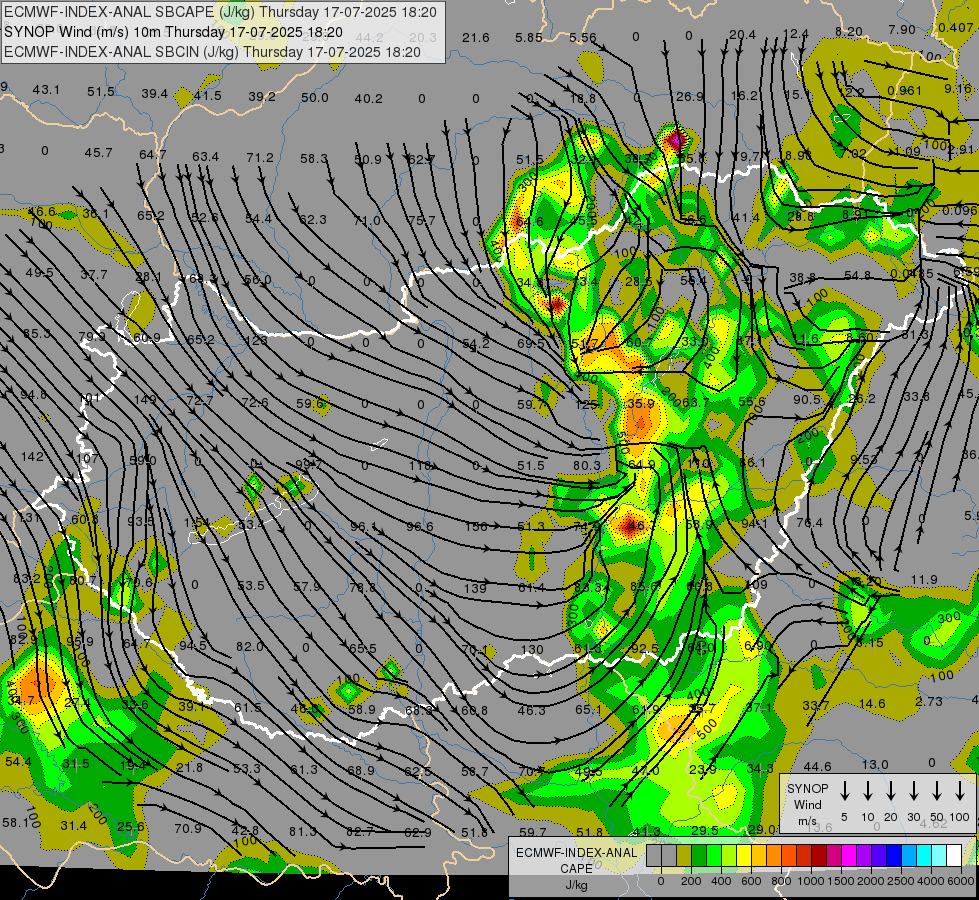Click the map value 107
Viewport: 979px width, 900px height.
[87, 458]
